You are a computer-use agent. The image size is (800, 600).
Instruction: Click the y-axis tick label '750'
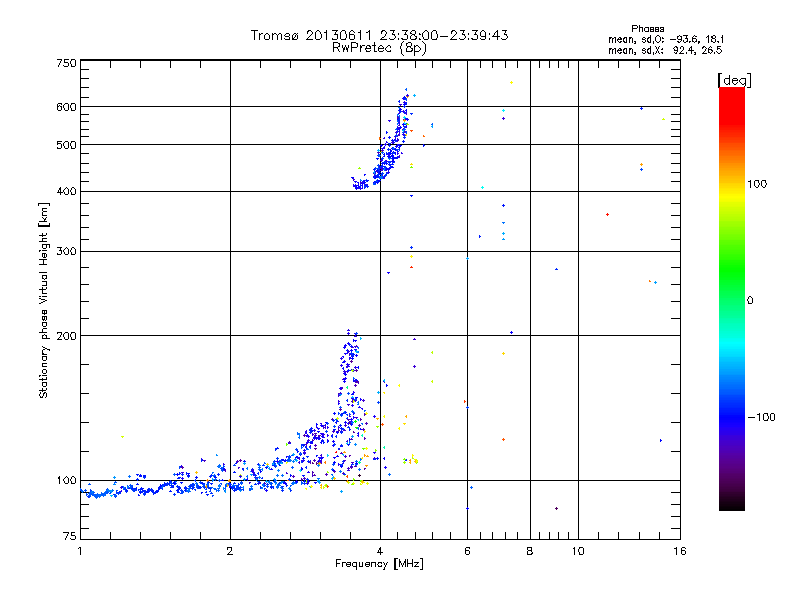click(66, 63)
